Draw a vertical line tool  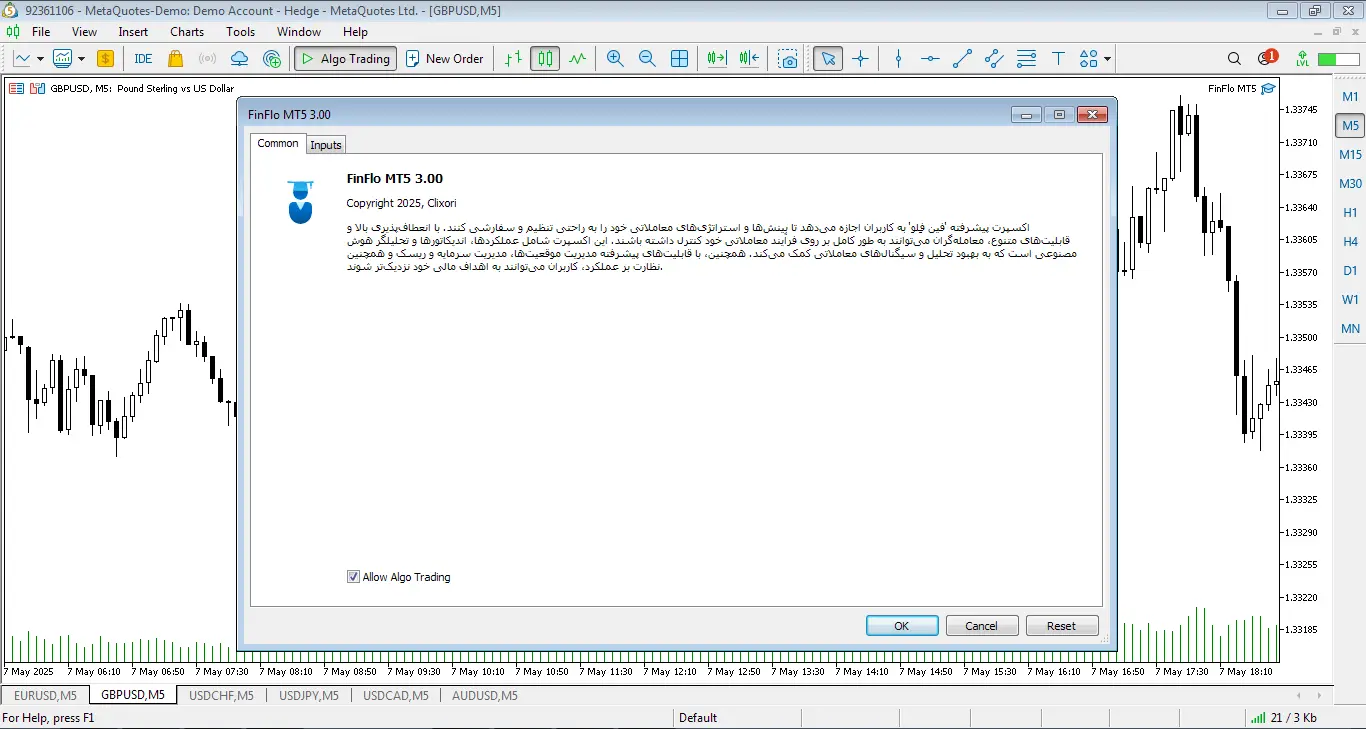point(898,59)
